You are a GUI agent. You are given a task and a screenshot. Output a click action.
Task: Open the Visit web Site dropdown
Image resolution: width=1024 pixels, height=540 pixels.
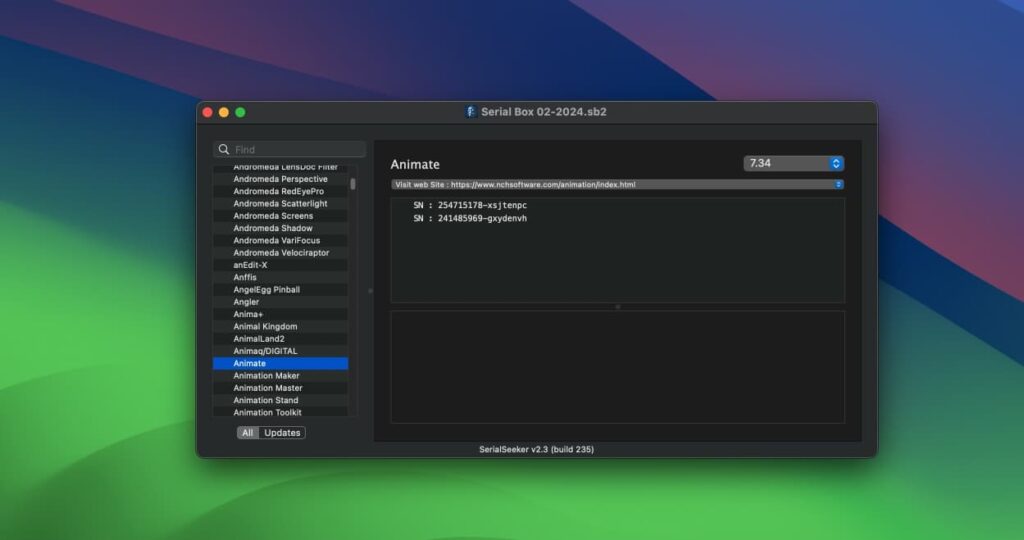(617, 185)
